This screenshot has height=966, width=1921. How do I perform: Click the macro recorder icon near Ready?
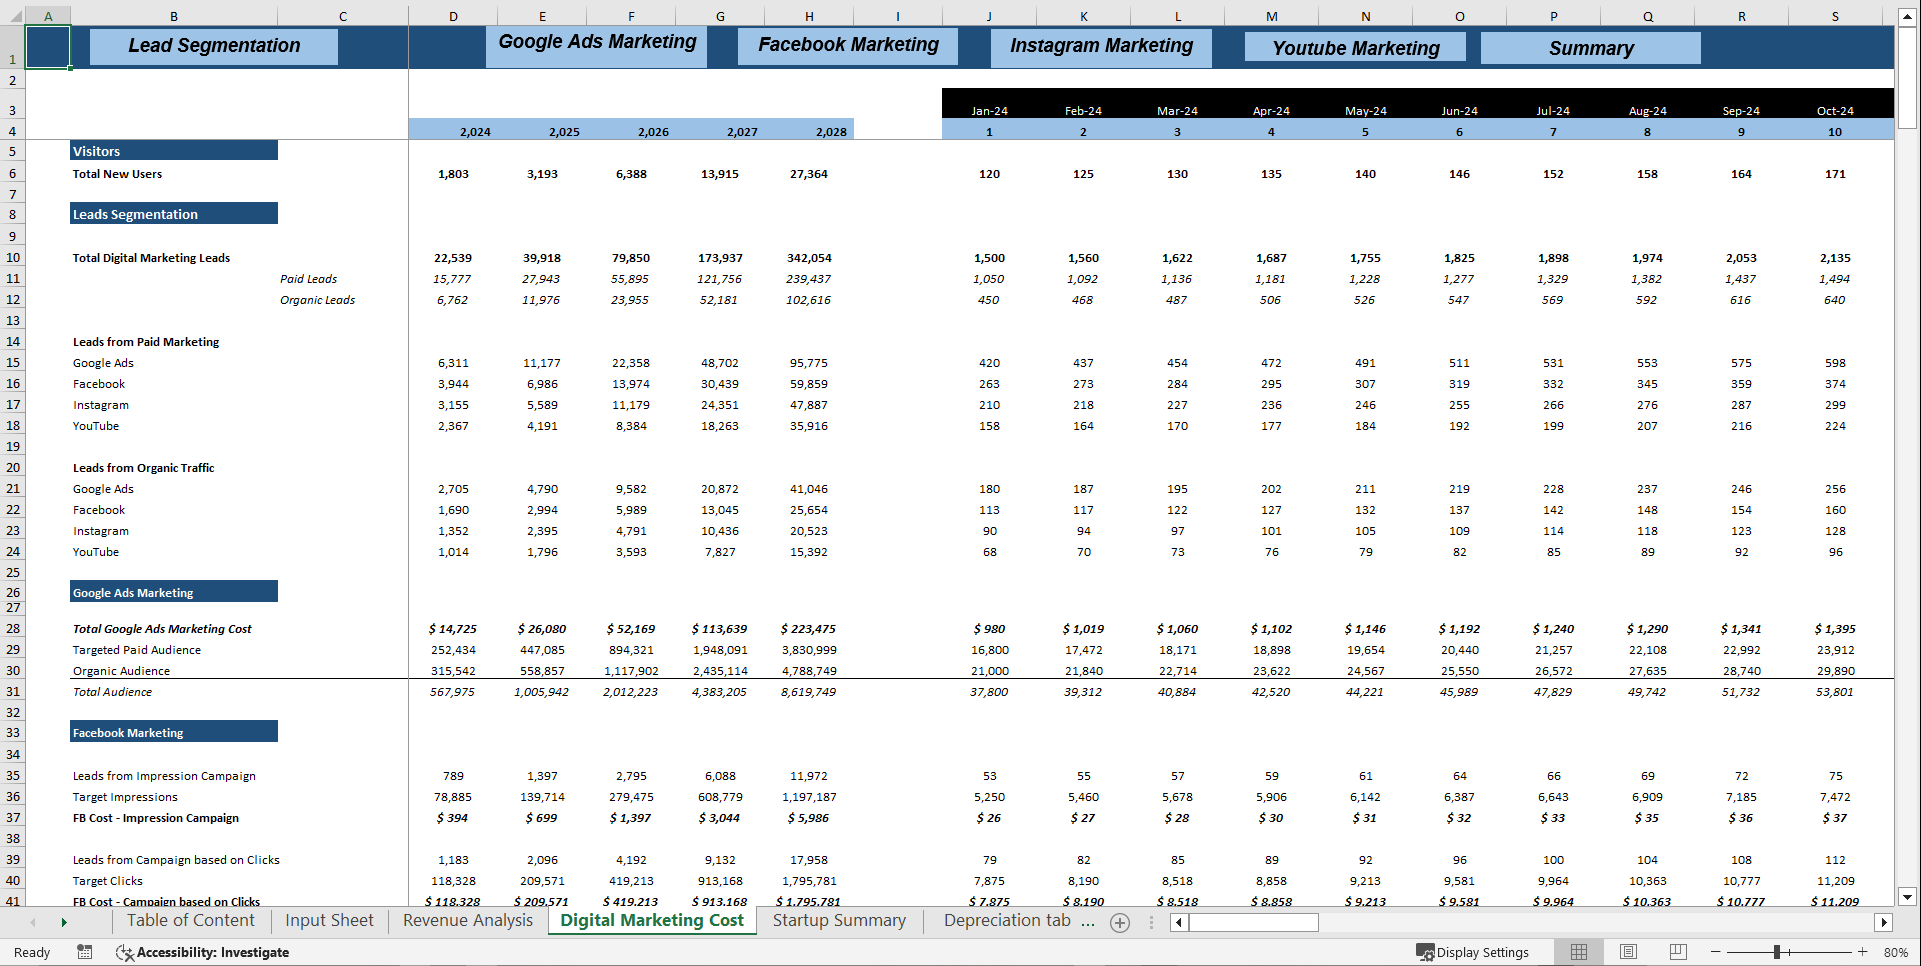85,952
